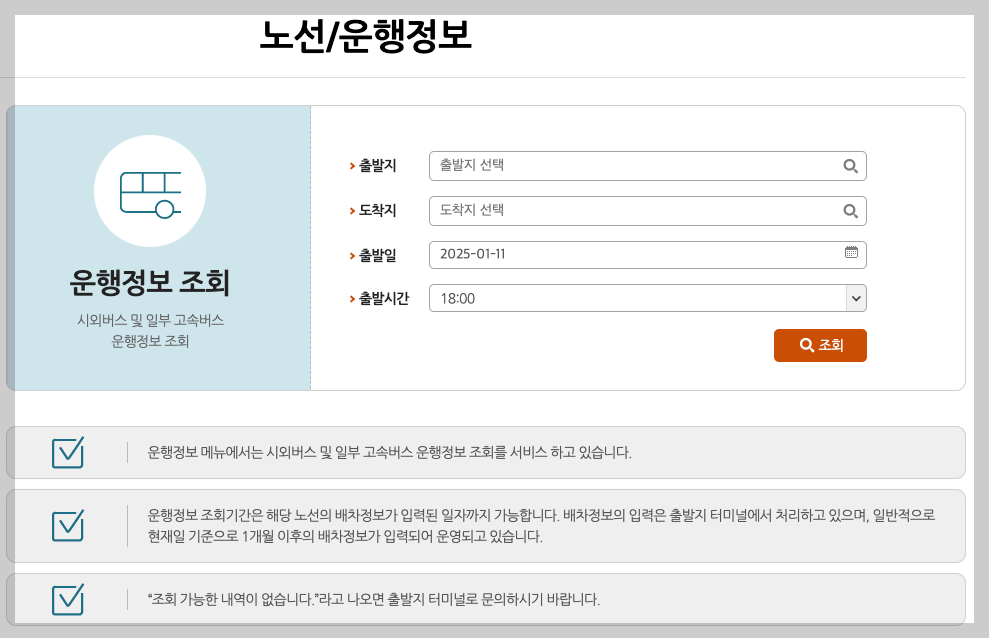Viewport: 989px width, 638px height.
Task: Click the checkmark icon beside the third notice
Action: tap(67, 600)
